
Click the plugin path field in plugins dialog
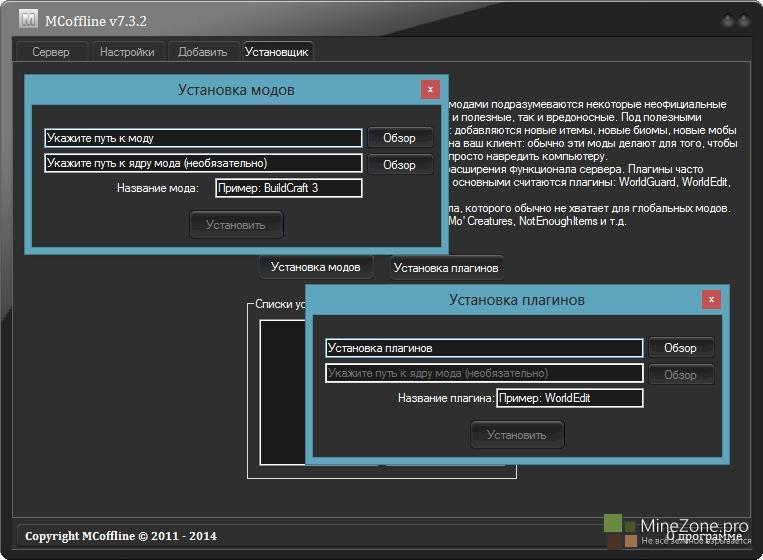pyautogui.click(x=484, y=348)
